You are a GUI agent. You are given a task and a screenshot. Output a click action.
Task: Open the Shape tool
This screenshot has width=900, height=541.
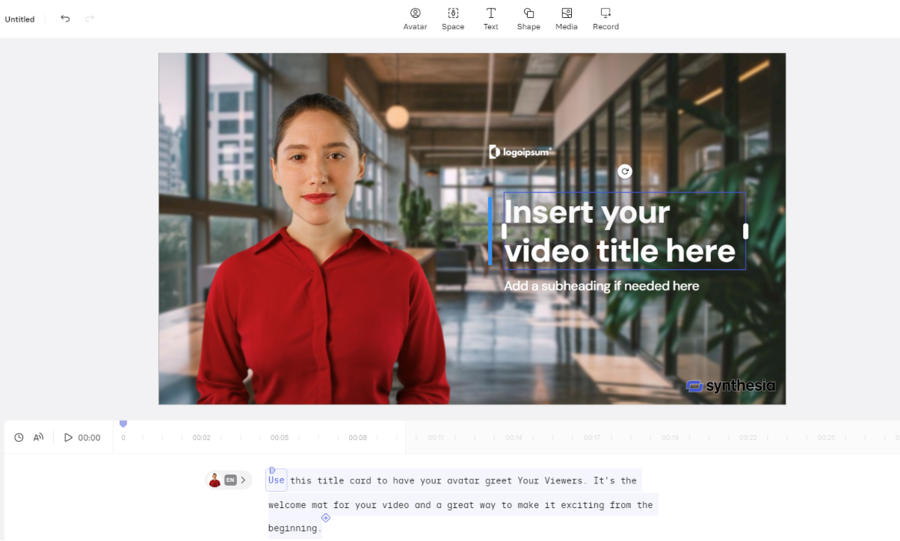tap(528, 19)
